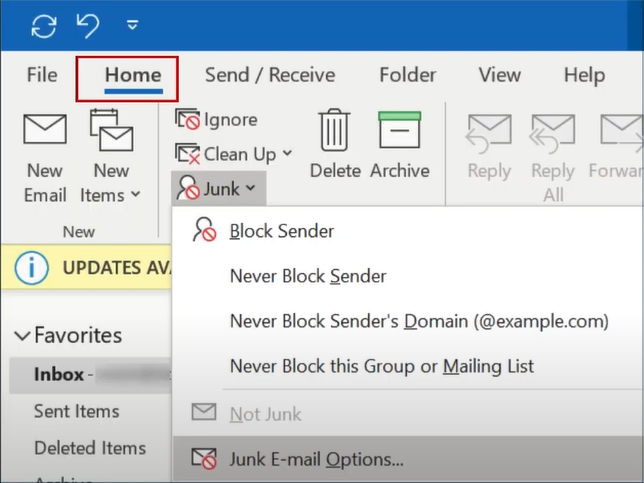This screenshot has height=483, width=644.
Task: Go to the View tab
Action: pos(499,75)
